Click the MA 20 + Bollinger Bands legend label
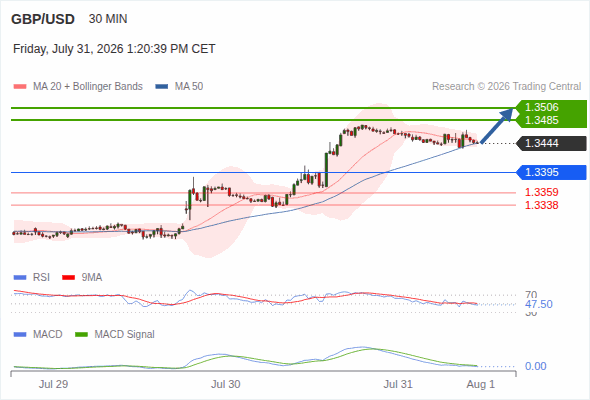The image size is (590, 400). 88,87
